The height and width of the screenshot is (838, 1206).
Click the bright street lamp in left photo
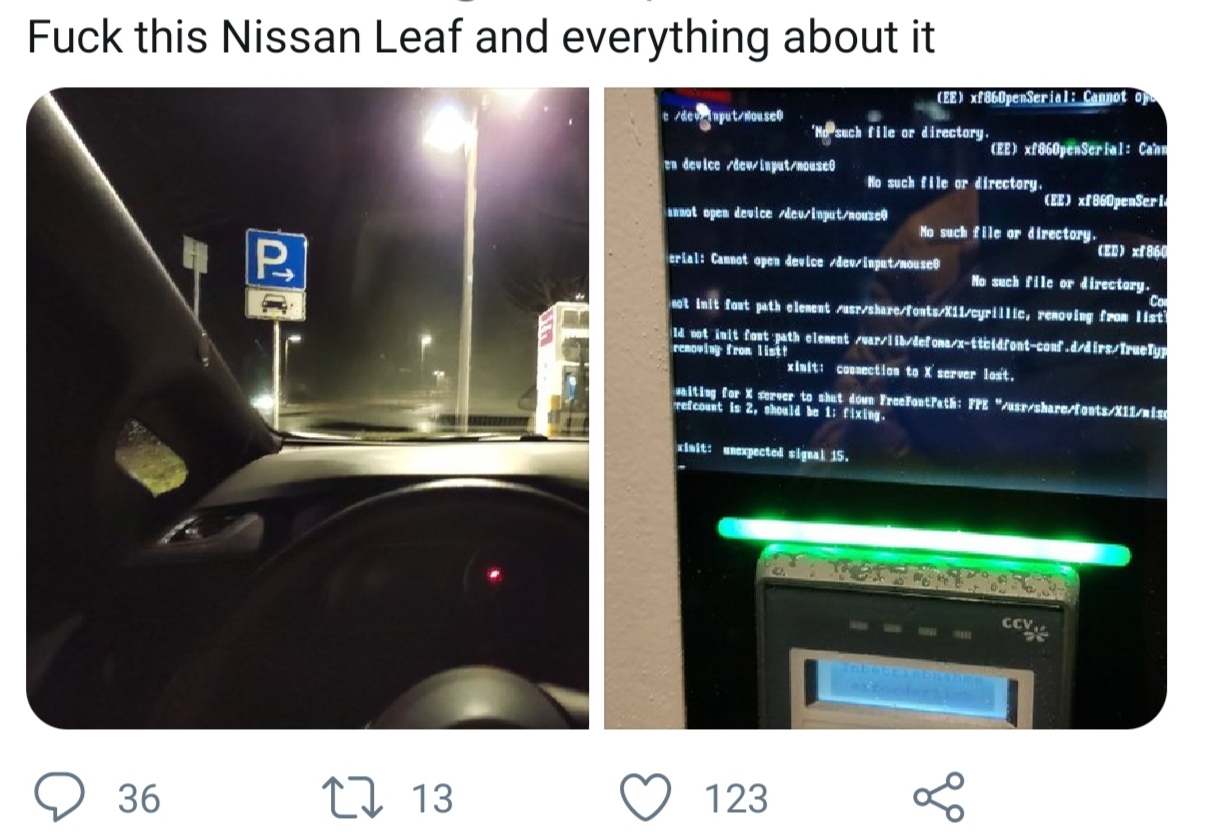(x=448, y=129)
